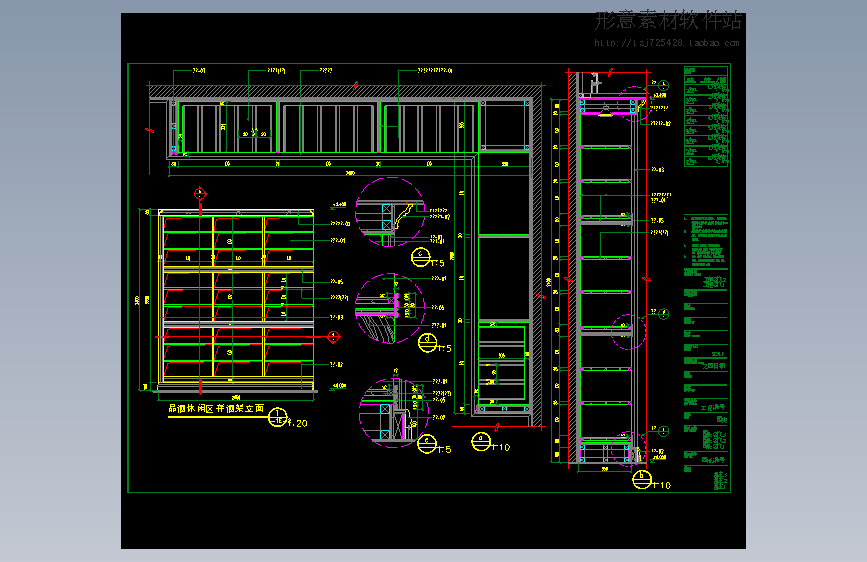Click the yellow detail bubble labeled c

coord(421,257)
